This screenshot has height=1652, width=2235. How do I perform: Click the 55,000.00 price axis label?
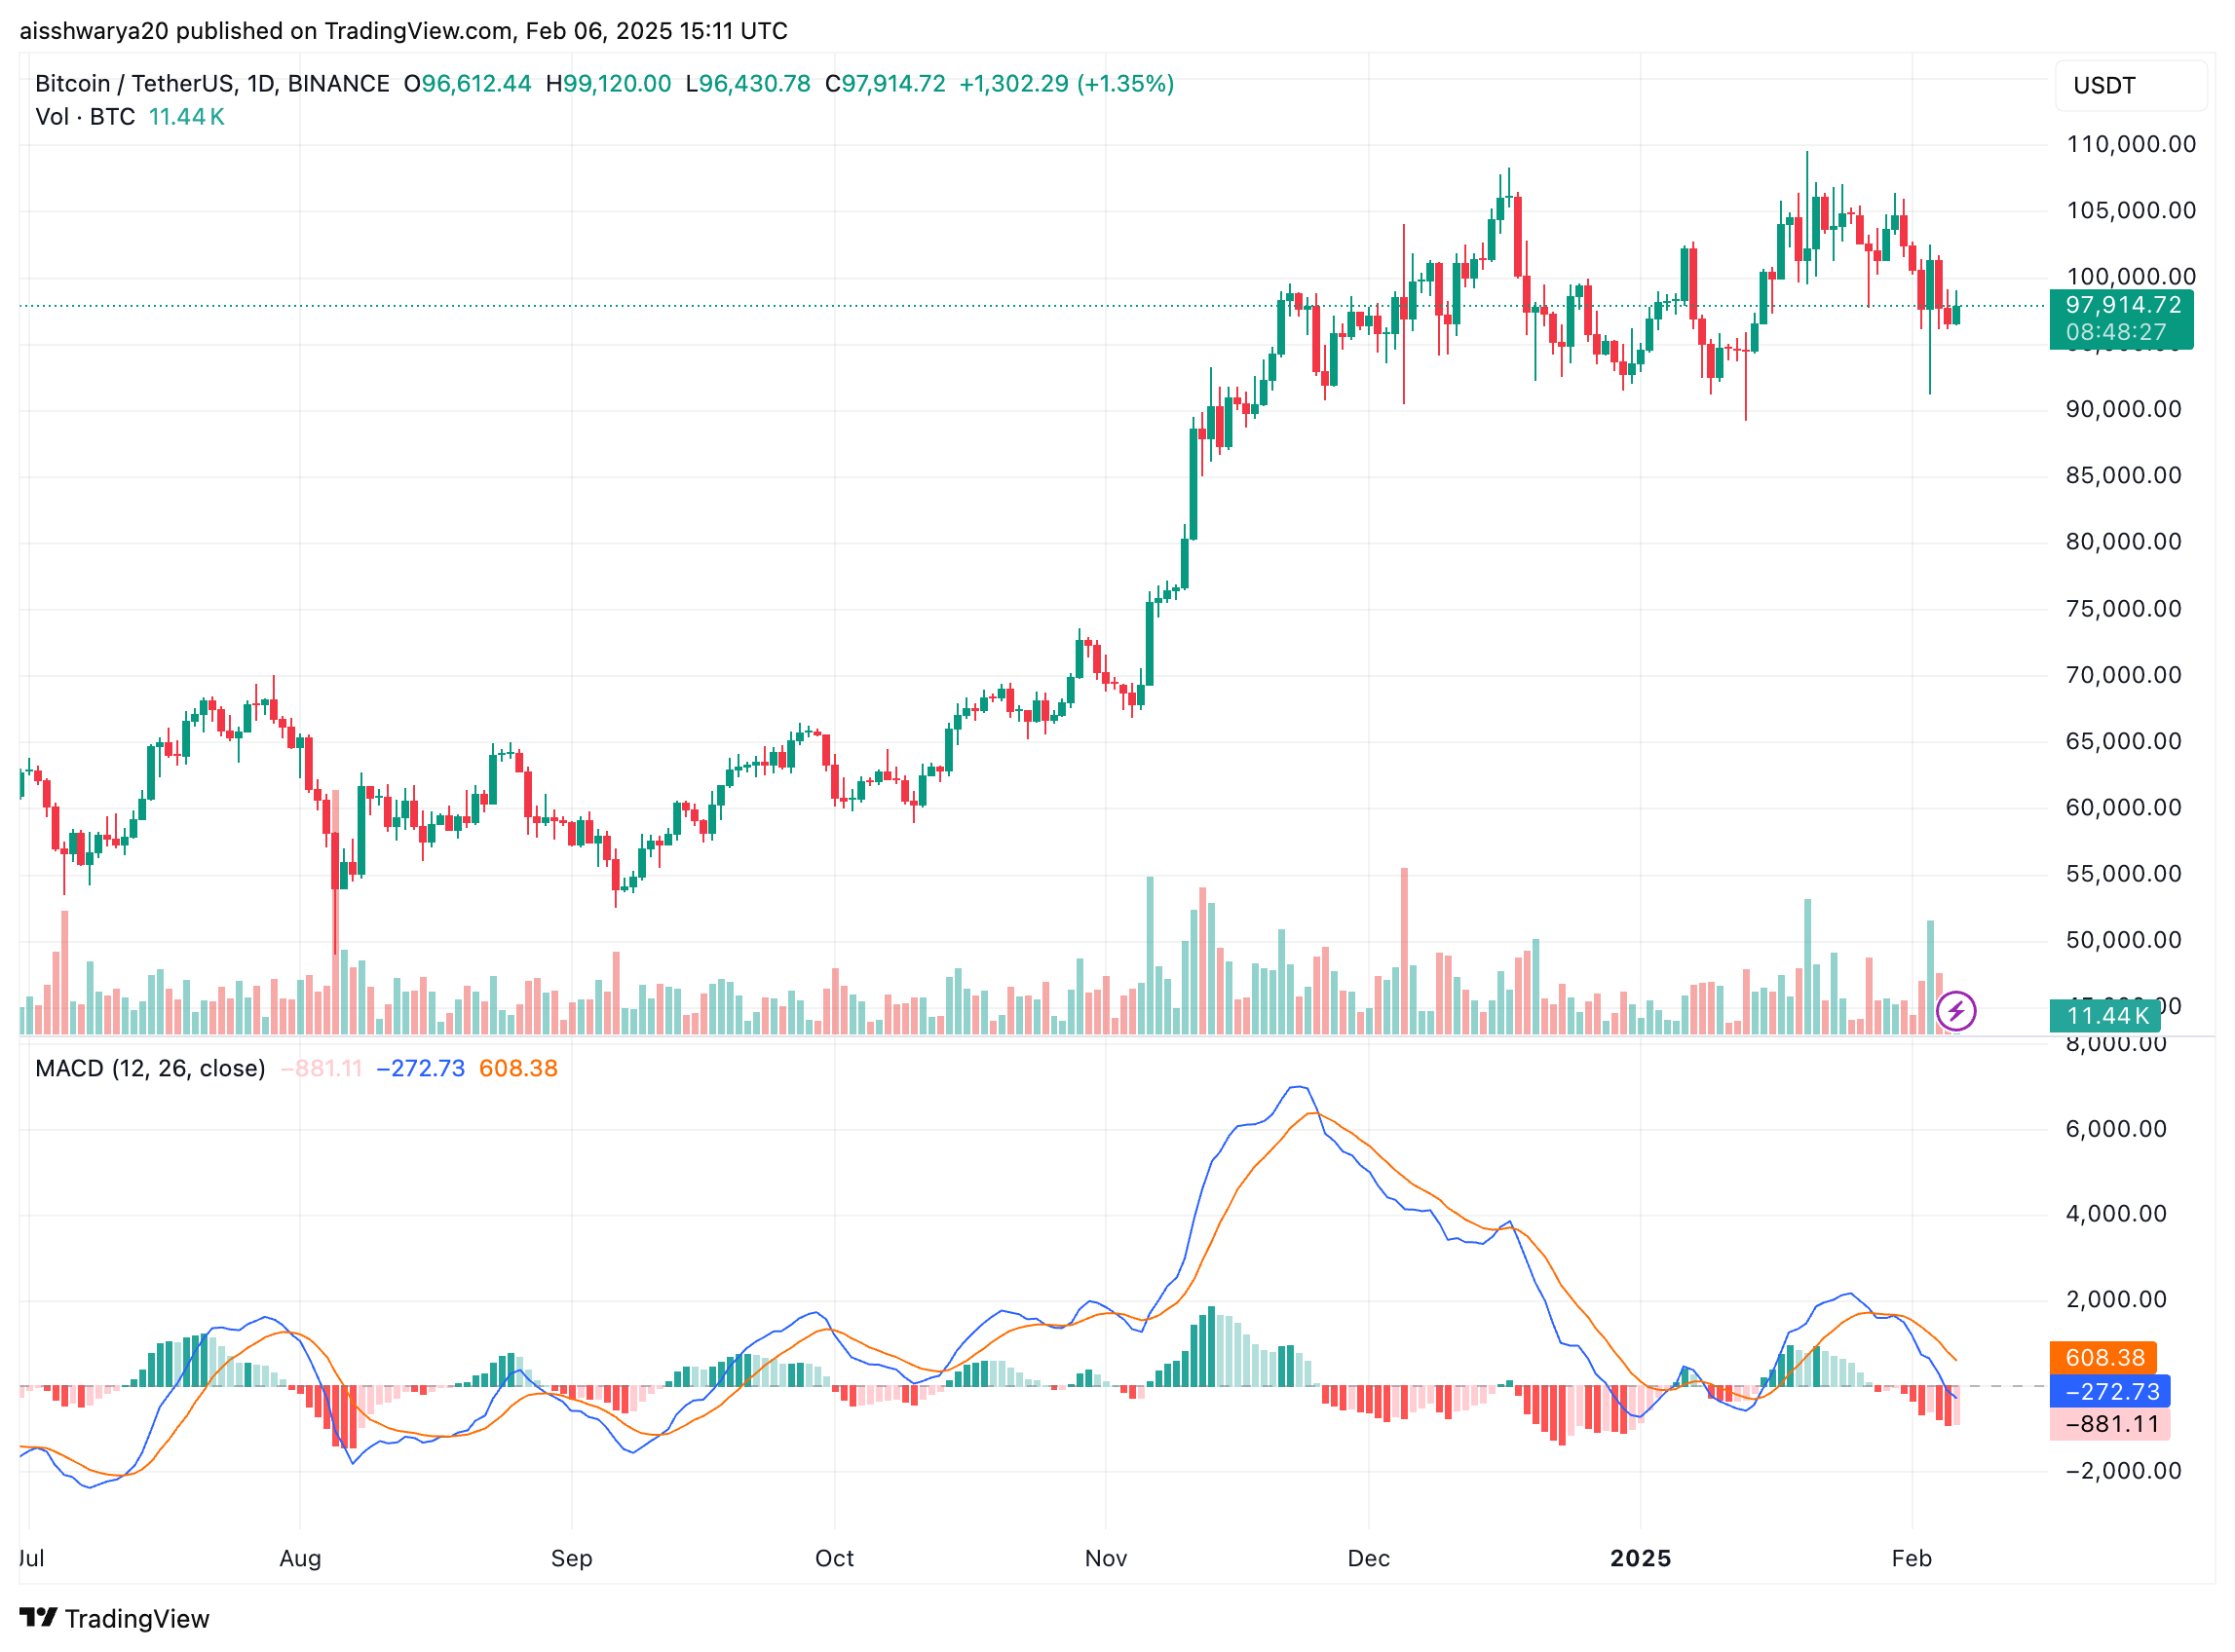pyautogui.click(x=2124, y=874)
